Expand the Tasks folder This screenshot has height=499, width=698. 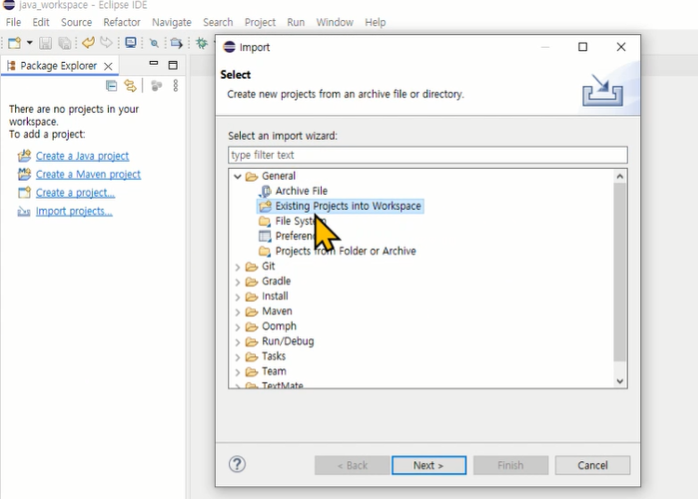[x=237, y=357]
